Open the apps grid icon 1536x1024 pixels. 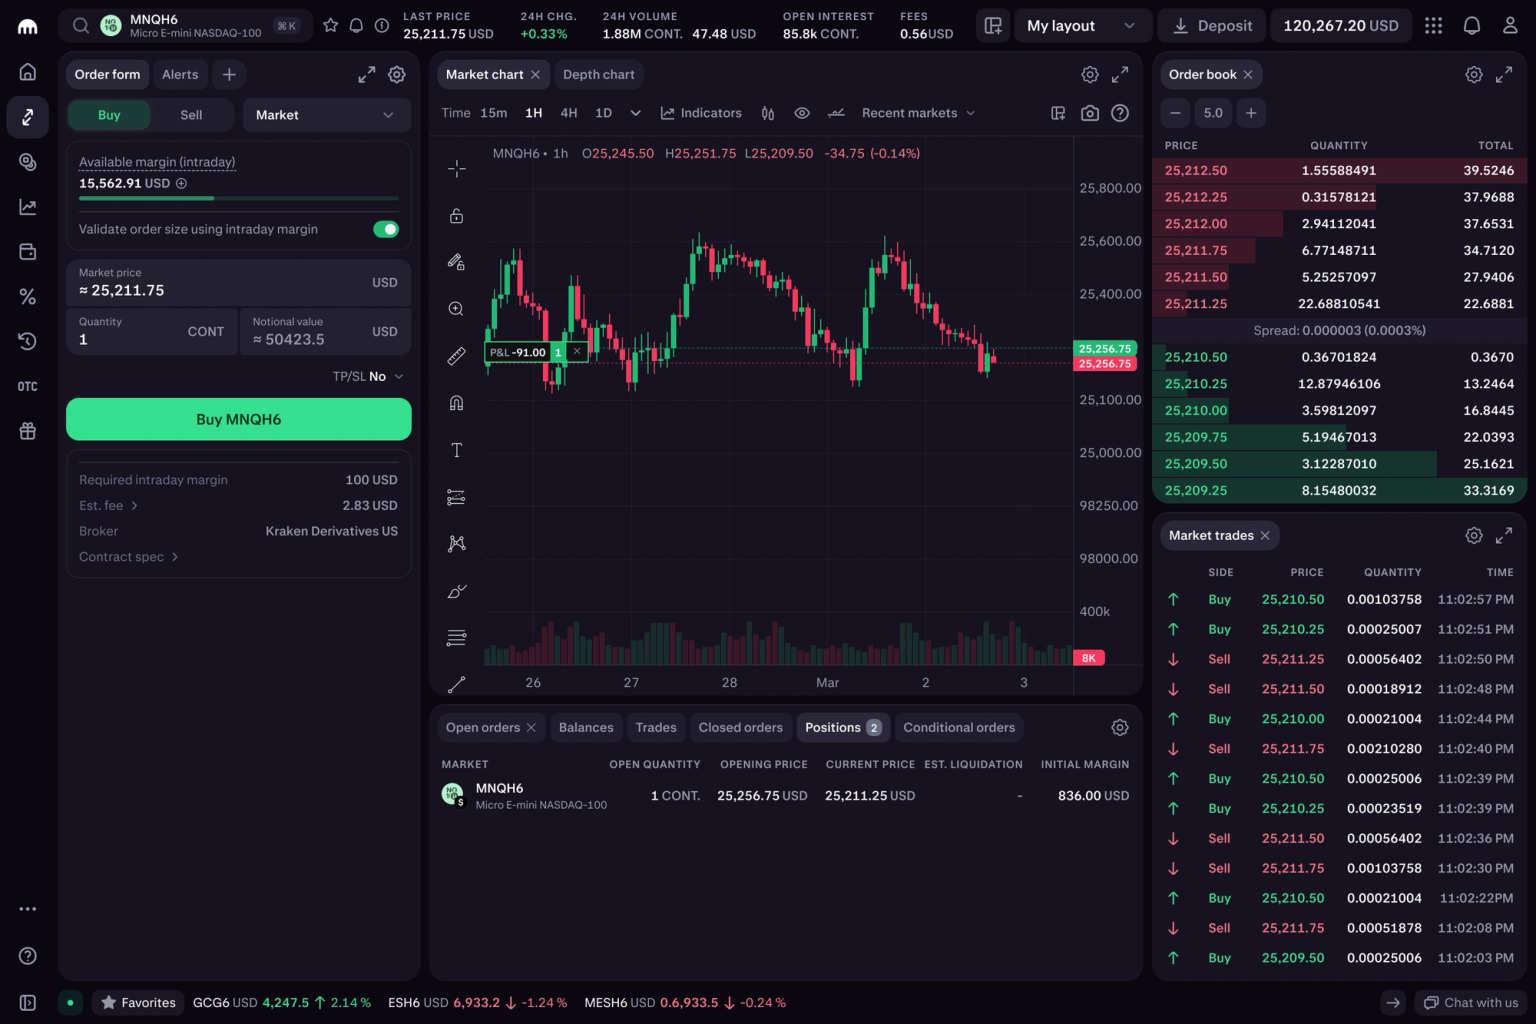tap(1433, 26)
